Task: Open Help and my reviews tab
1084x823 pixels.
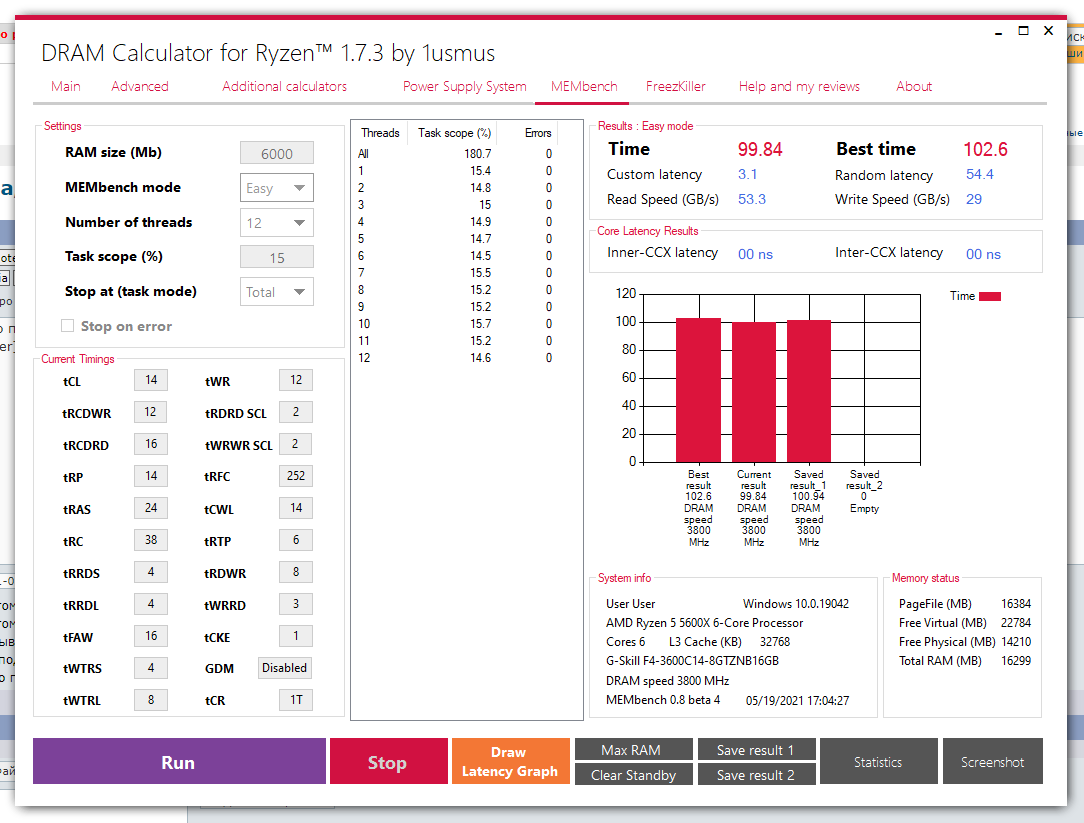Action: pos(799,86)
